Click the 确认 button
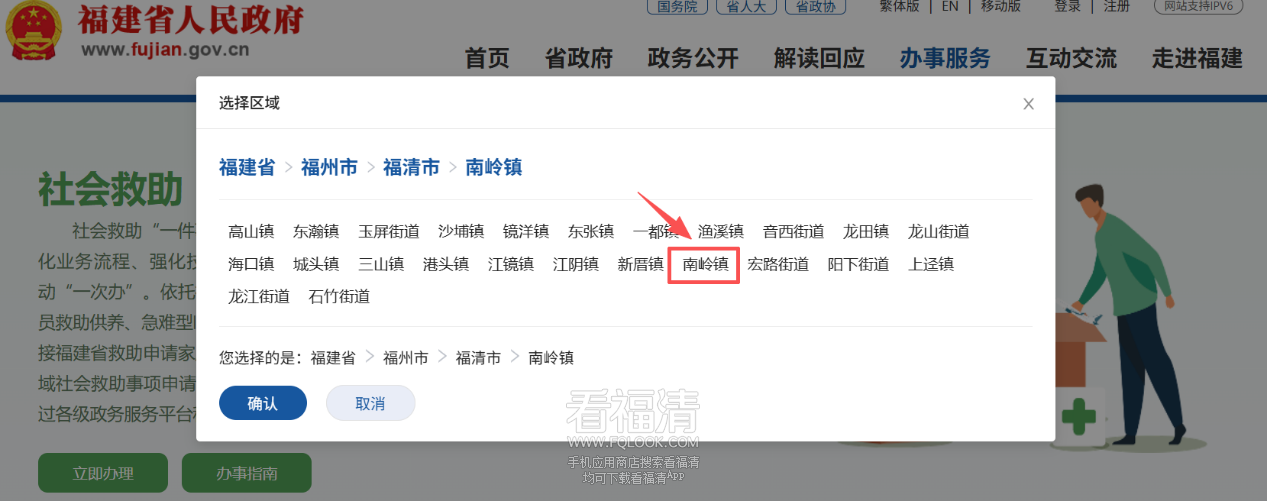 (263, 403)
